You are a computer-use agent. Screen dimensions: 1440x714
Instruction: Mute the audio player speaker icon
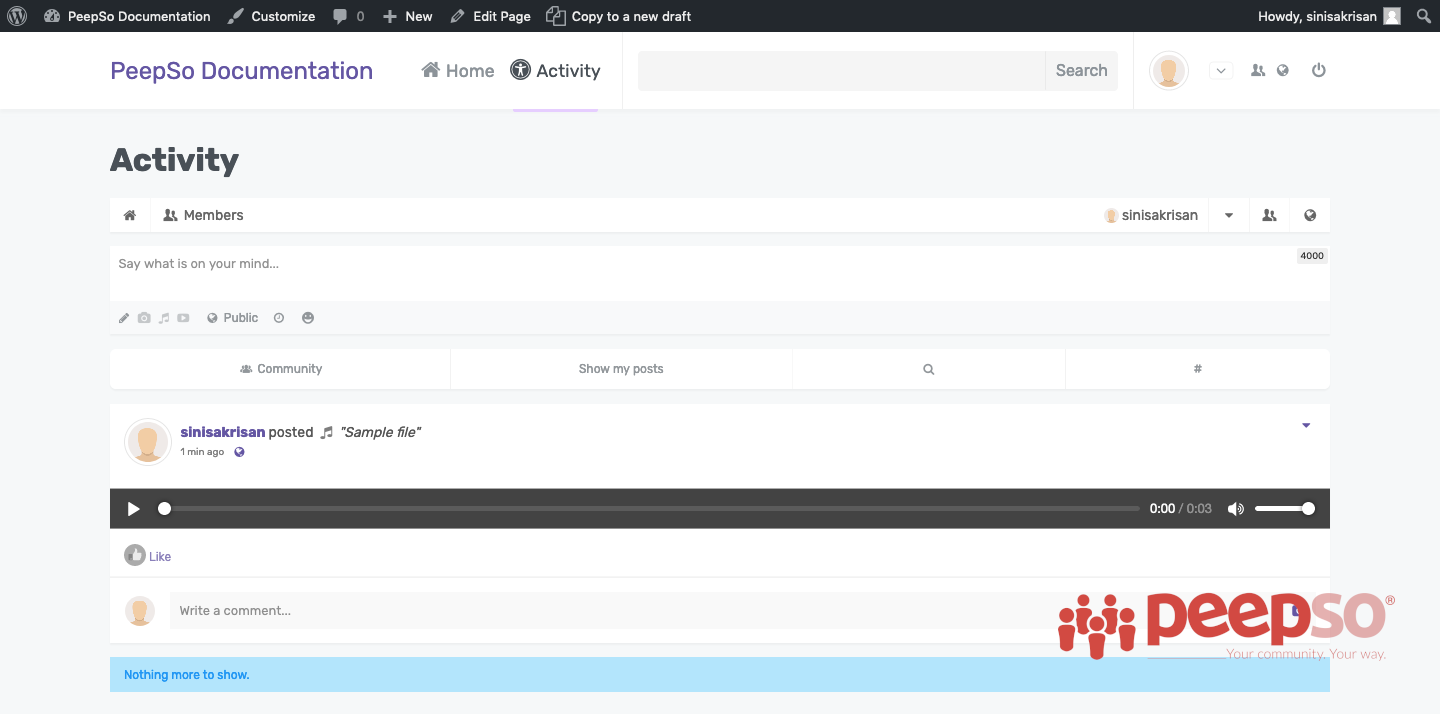point(1236,509)
